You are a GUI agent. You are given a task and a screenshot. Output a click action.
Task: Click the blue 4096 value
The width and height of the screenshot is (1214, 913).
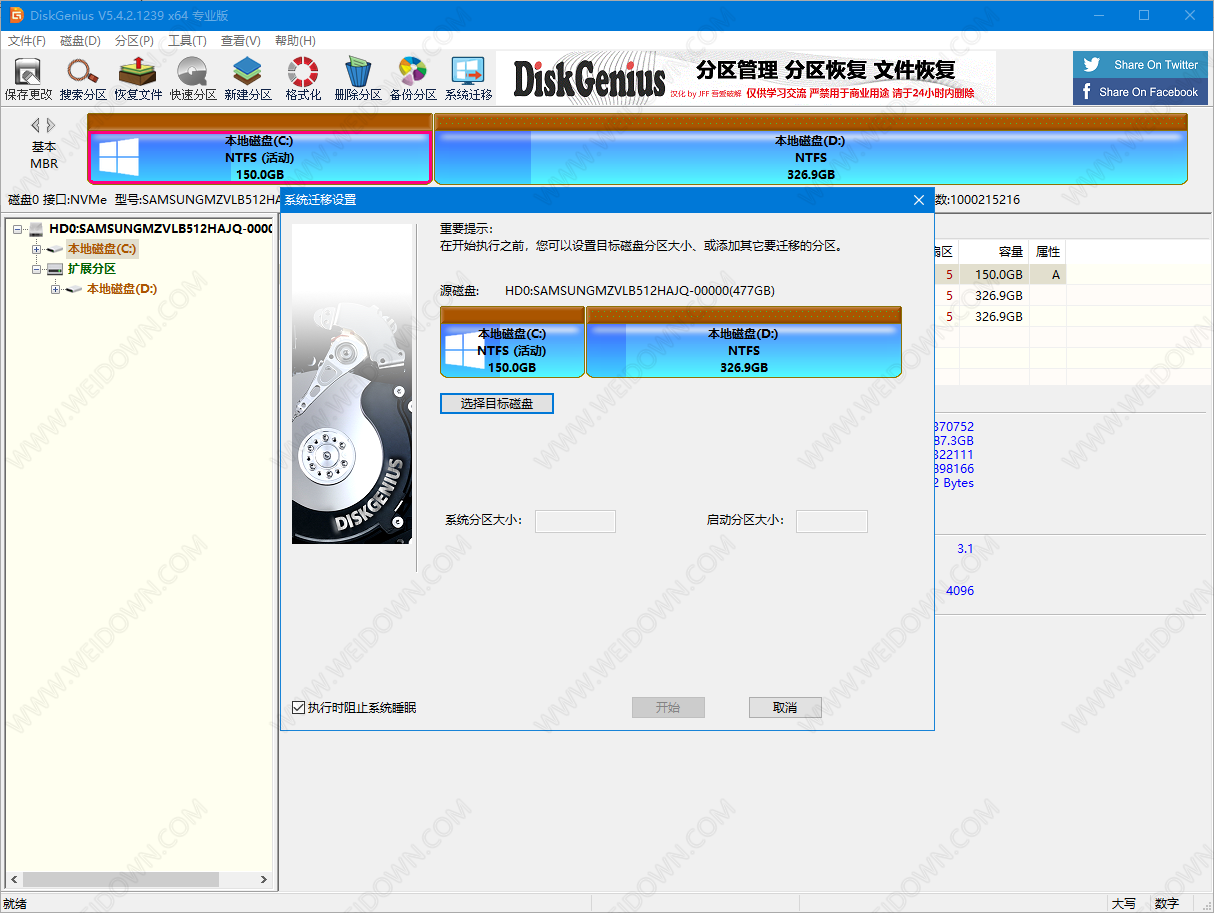(960, 591)
